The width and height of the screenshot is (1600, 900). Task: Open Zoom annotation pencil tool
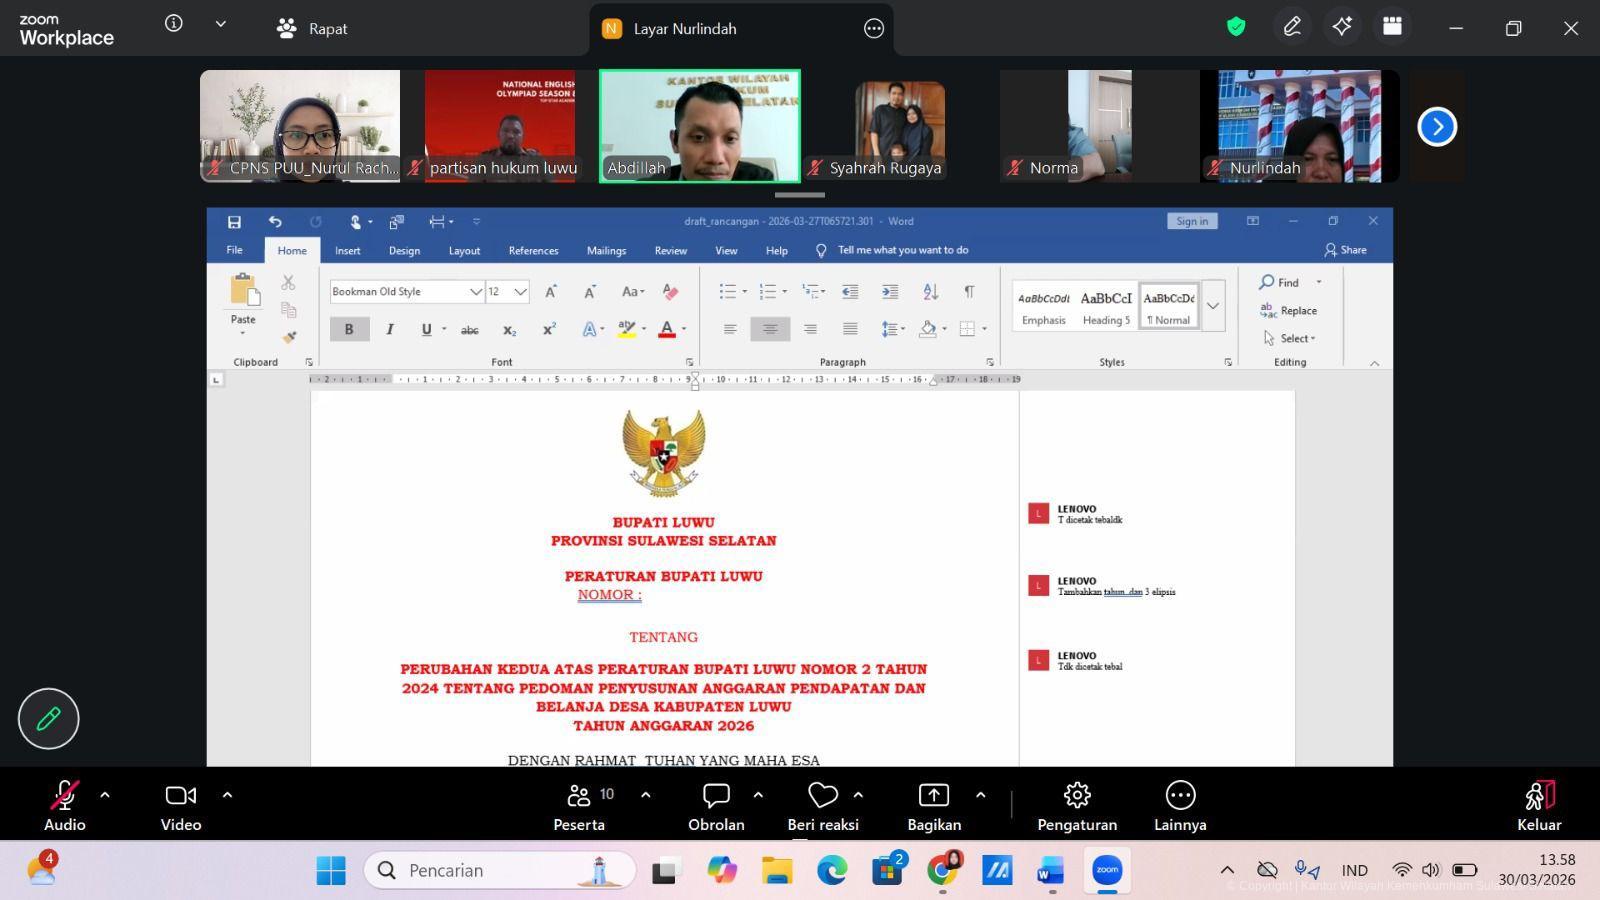coord(1292,27)
